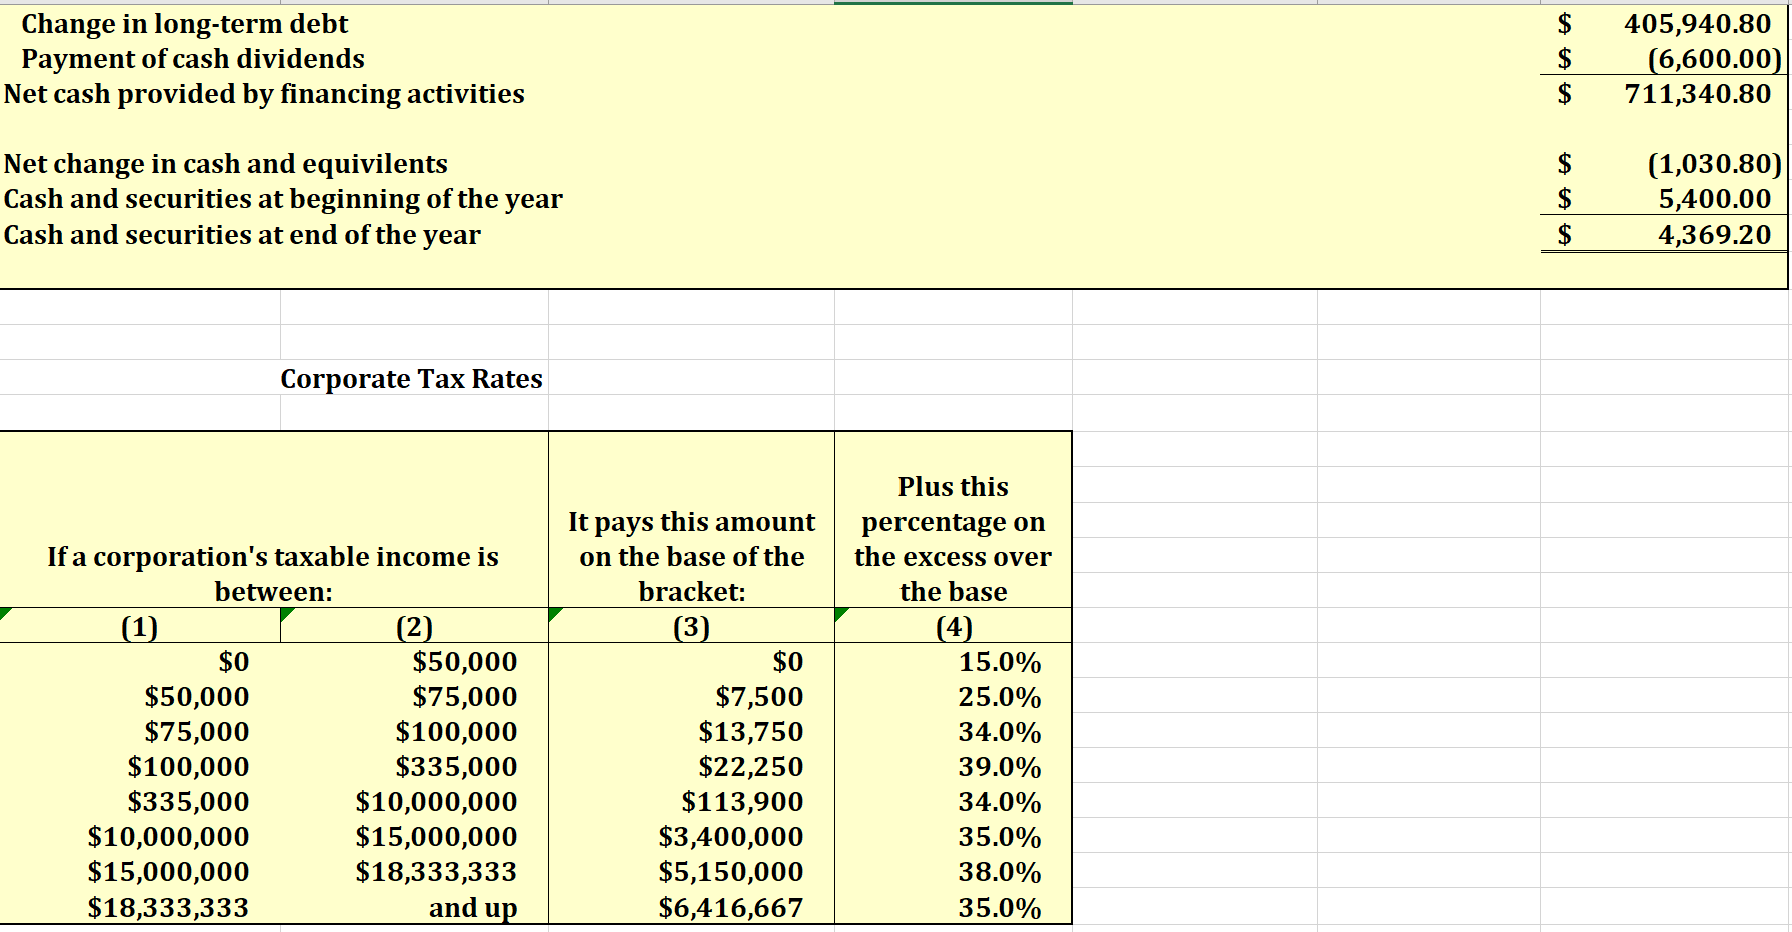Screen dimensions: 1792x932
Task: Click the $75,000 lower bound in column (1)
Action: (x=197, y=732)
